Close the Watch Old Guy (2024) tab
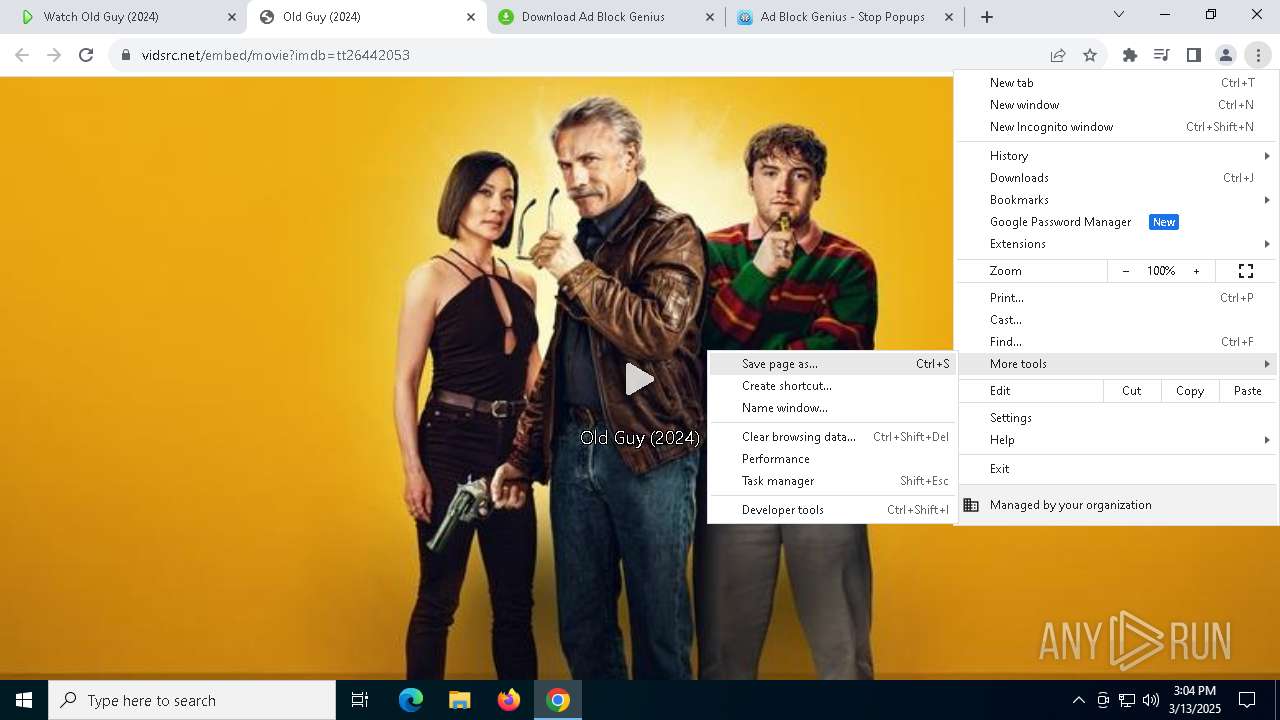The height and width of the screenshot is (720, 1280). click(x=232, y=17)
